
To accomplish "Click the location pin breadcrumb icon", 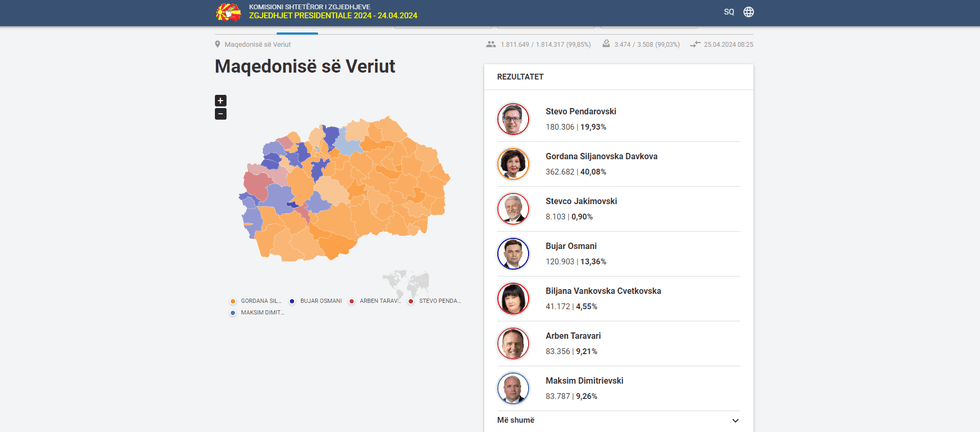I will tap(218, 45).
